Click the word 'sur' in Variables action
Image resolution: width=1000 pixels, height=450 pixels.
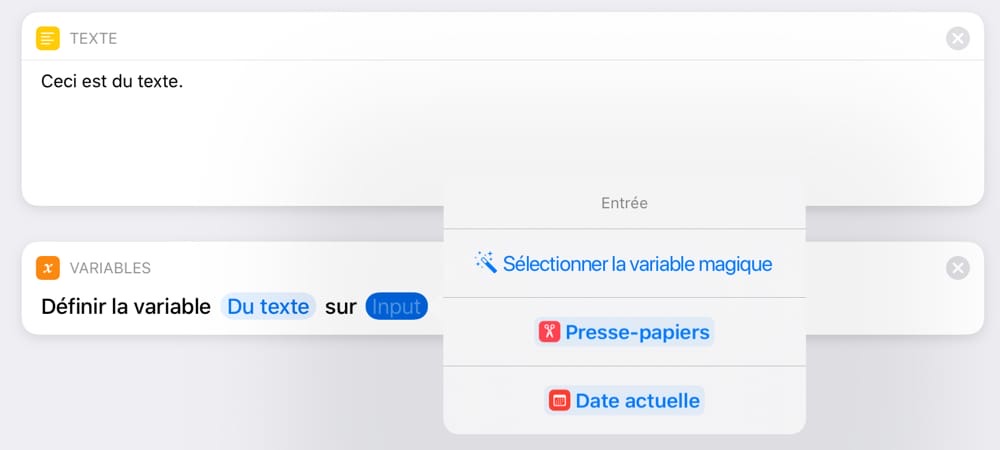pos(341,307)
